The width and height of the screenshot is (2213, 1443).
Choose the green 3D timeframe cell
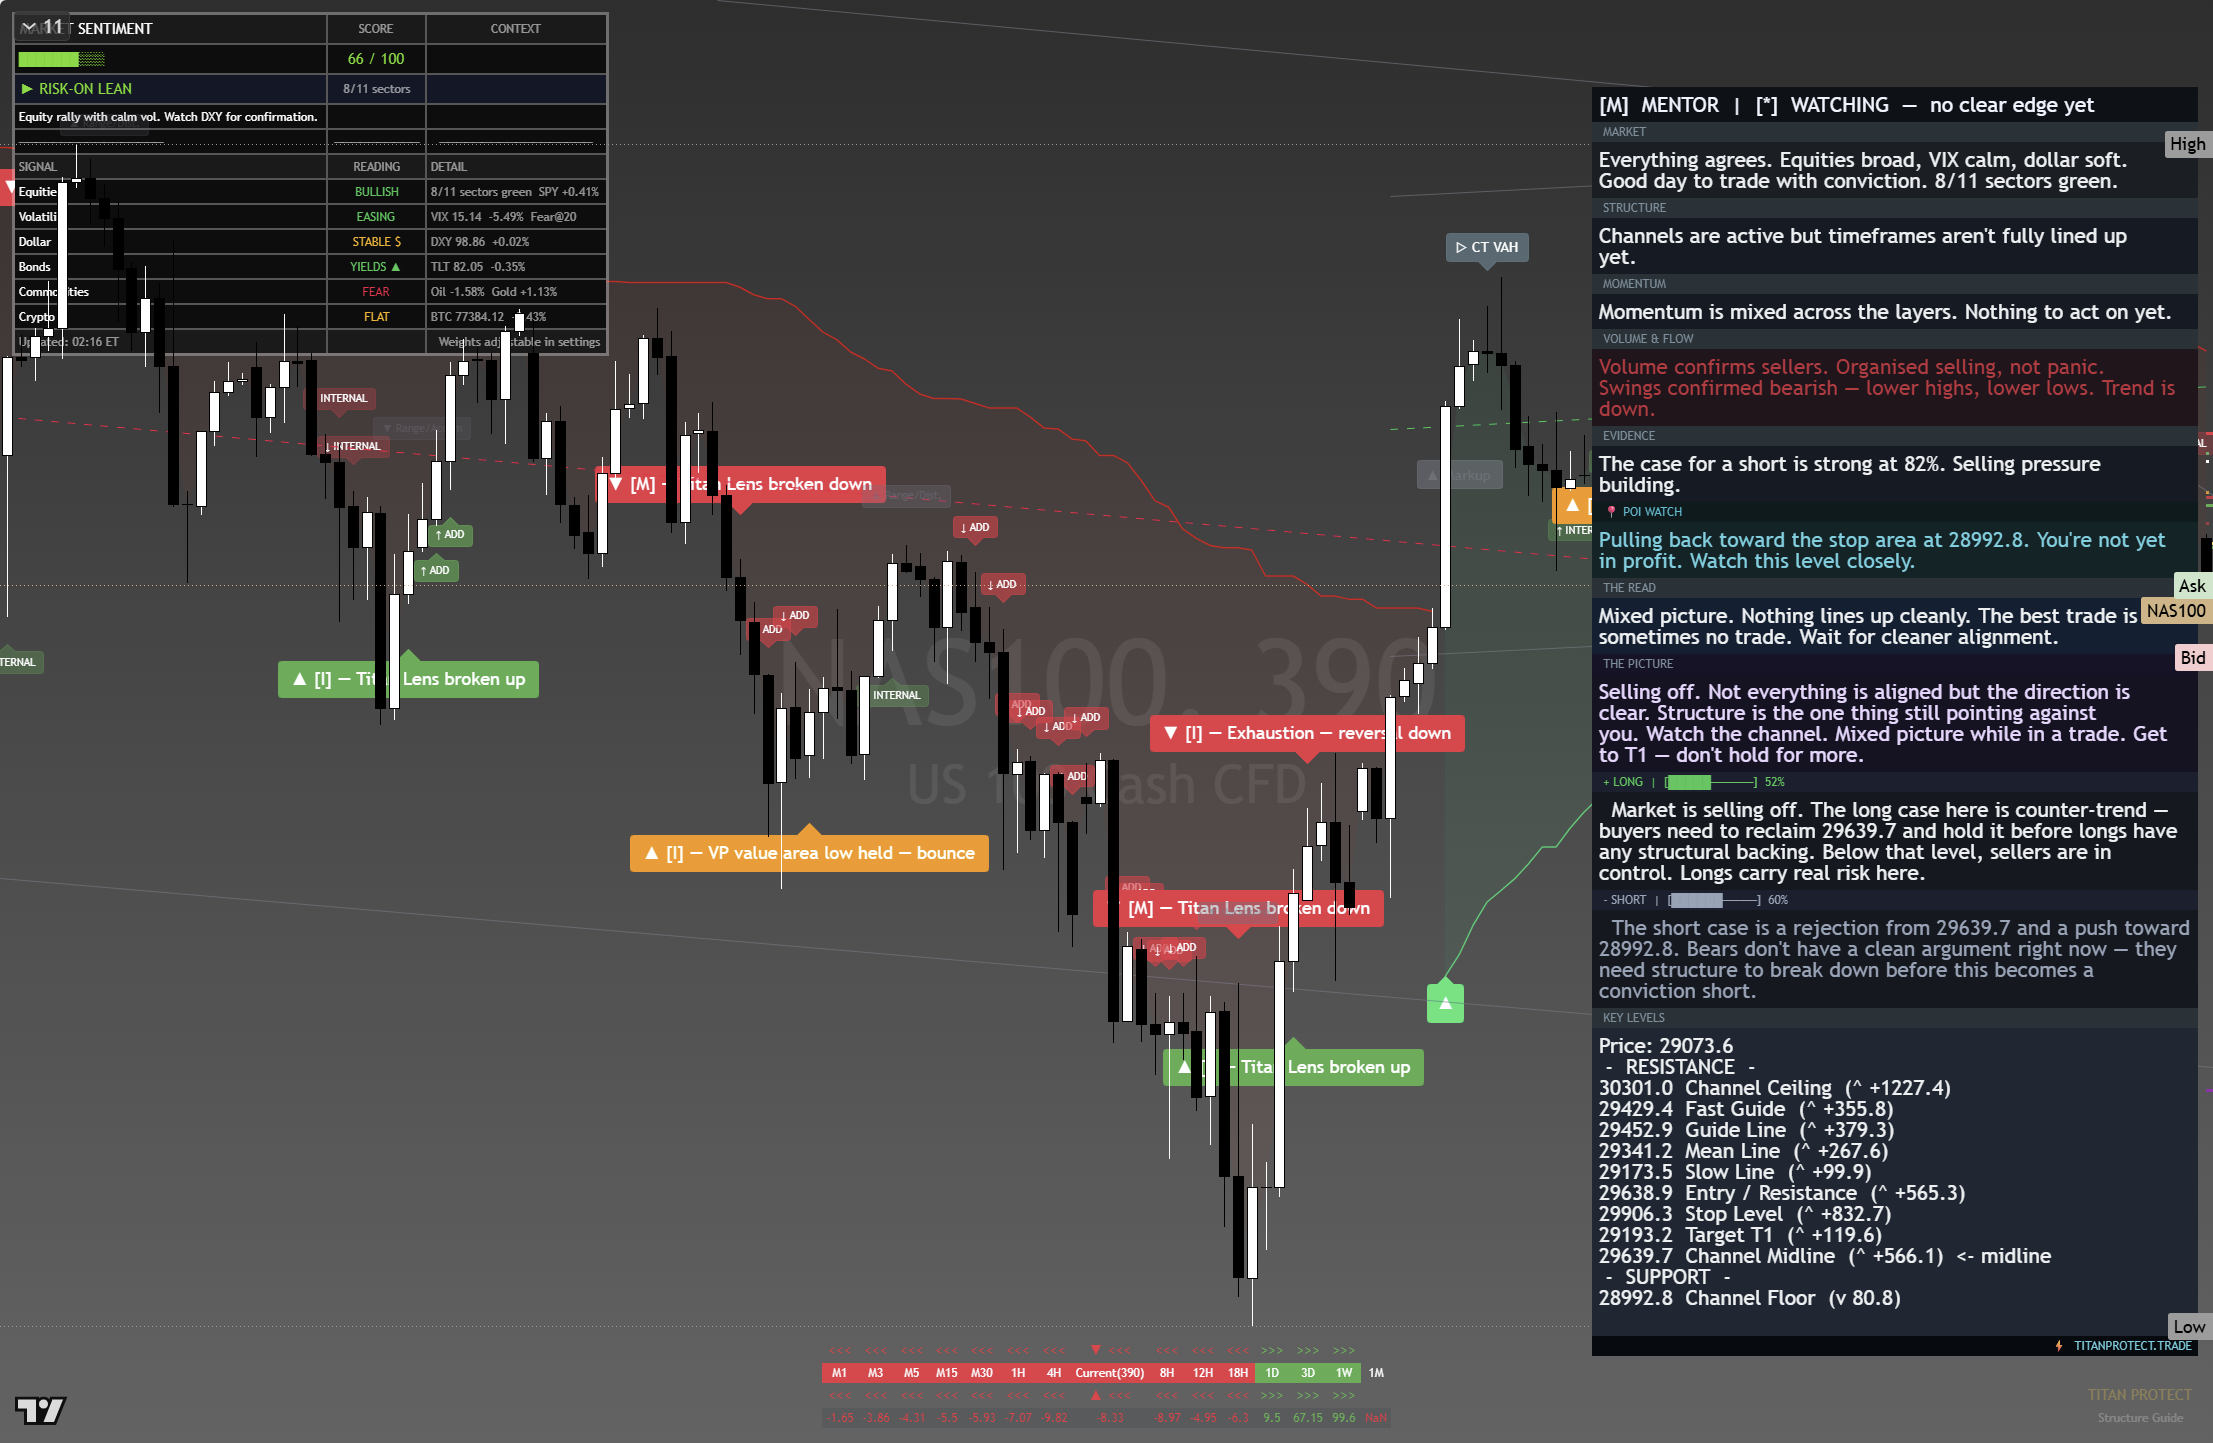click(1308, 1373)
